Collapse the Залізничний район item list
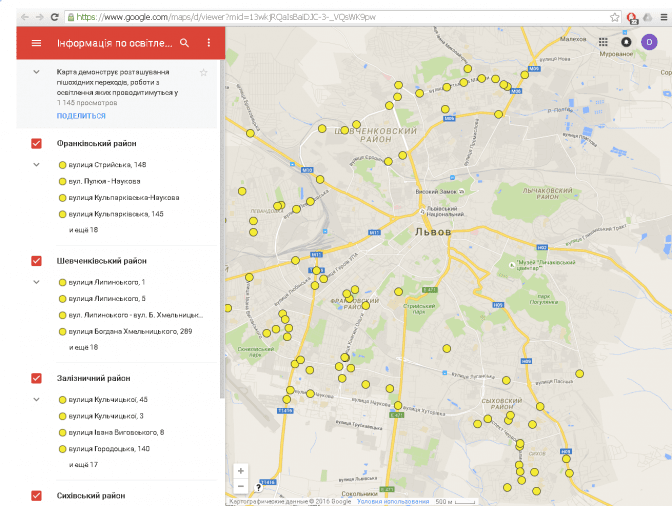Viewport: 672px width, 506px height. click(x=37, y=400)
